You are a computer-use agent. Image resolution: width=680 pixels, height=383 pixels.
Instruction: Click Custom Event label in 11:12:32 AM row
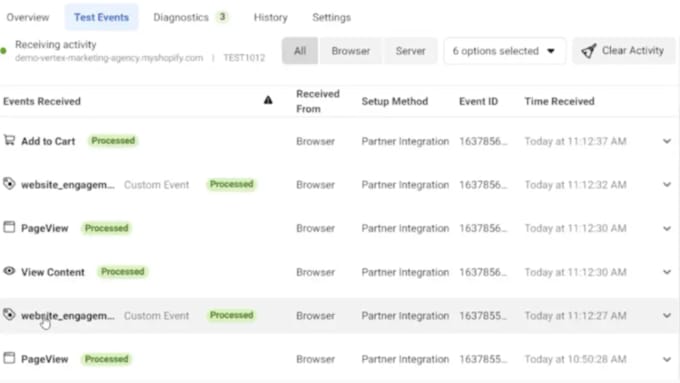(x=157, y=185)
